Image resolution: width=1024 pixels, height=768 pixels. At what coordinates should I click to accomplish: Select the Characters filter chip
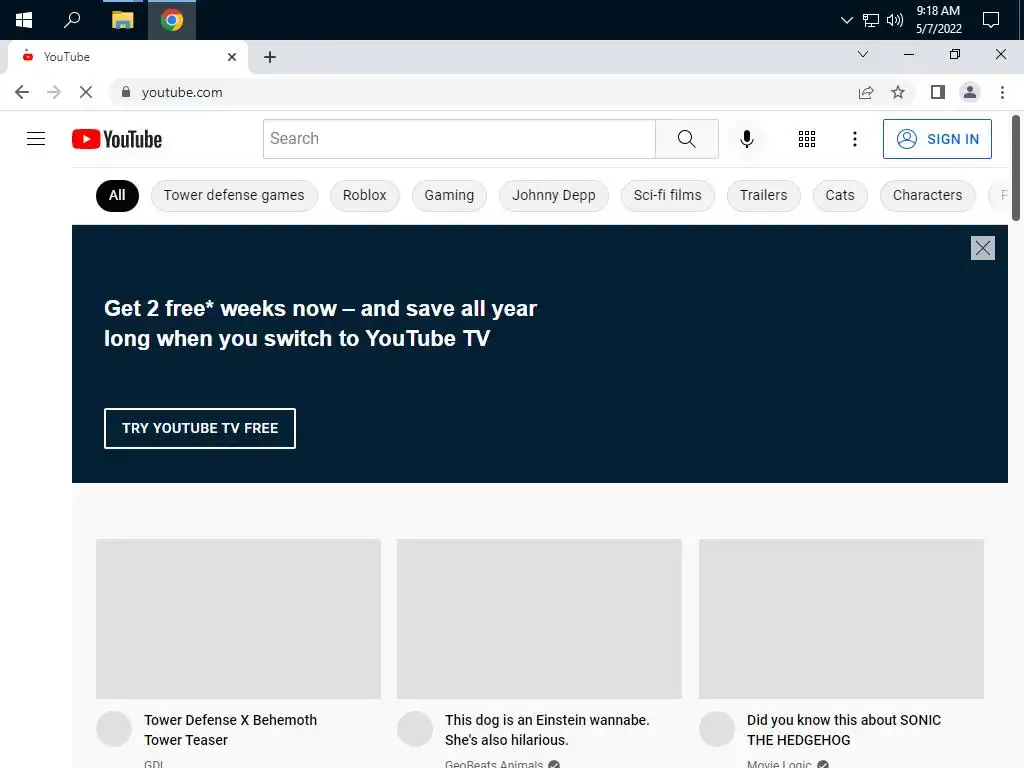pyautogui.click(x=927, y=195)
